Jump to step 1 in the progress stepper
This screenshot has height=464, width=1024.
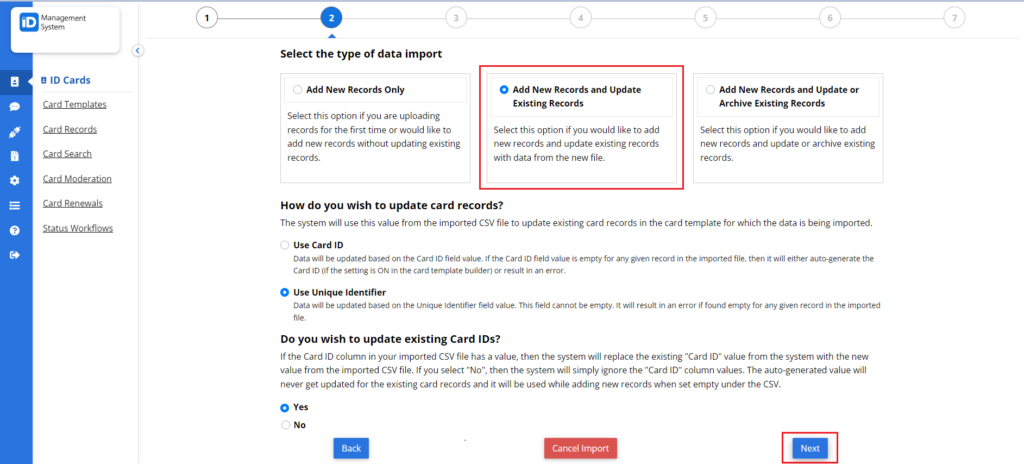[x=206, y=17]
